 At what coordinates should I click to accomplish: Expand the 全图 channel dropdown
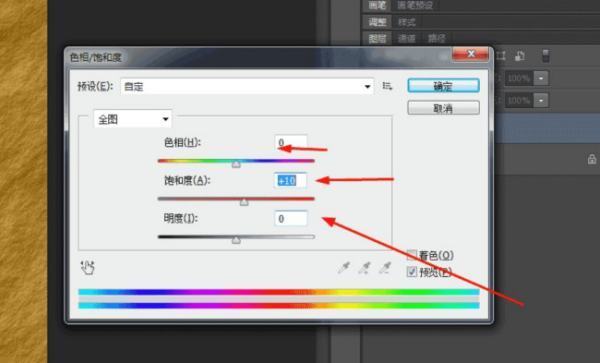click(133, 119)
